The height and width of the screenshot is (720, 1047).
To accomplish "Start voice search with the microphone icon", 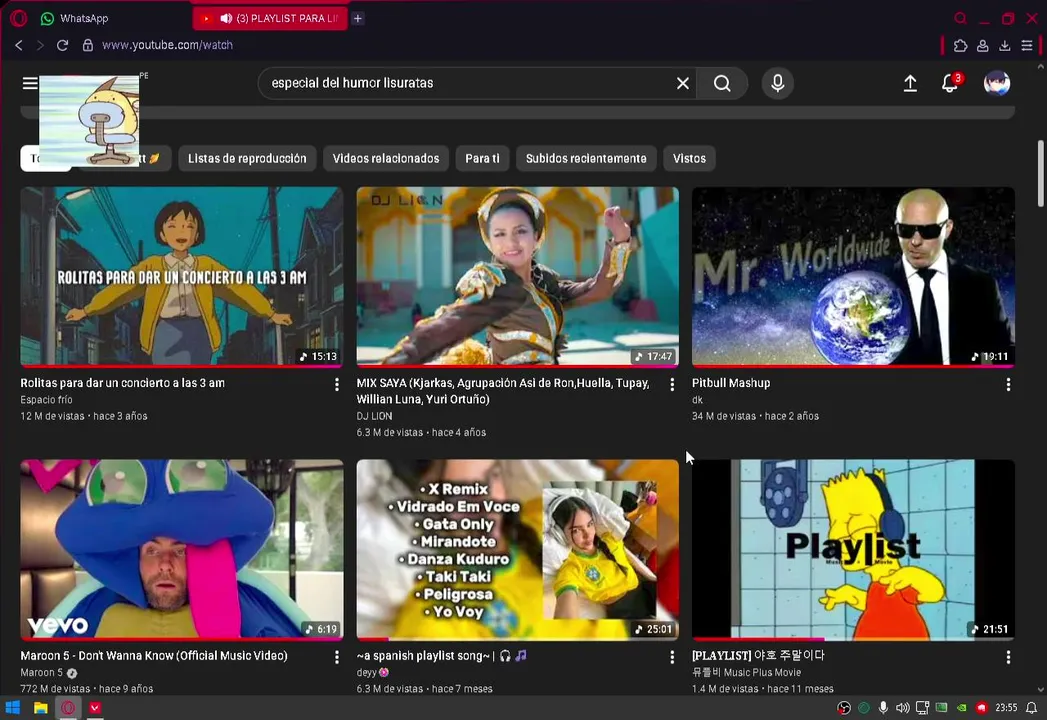I will [777, 83].
